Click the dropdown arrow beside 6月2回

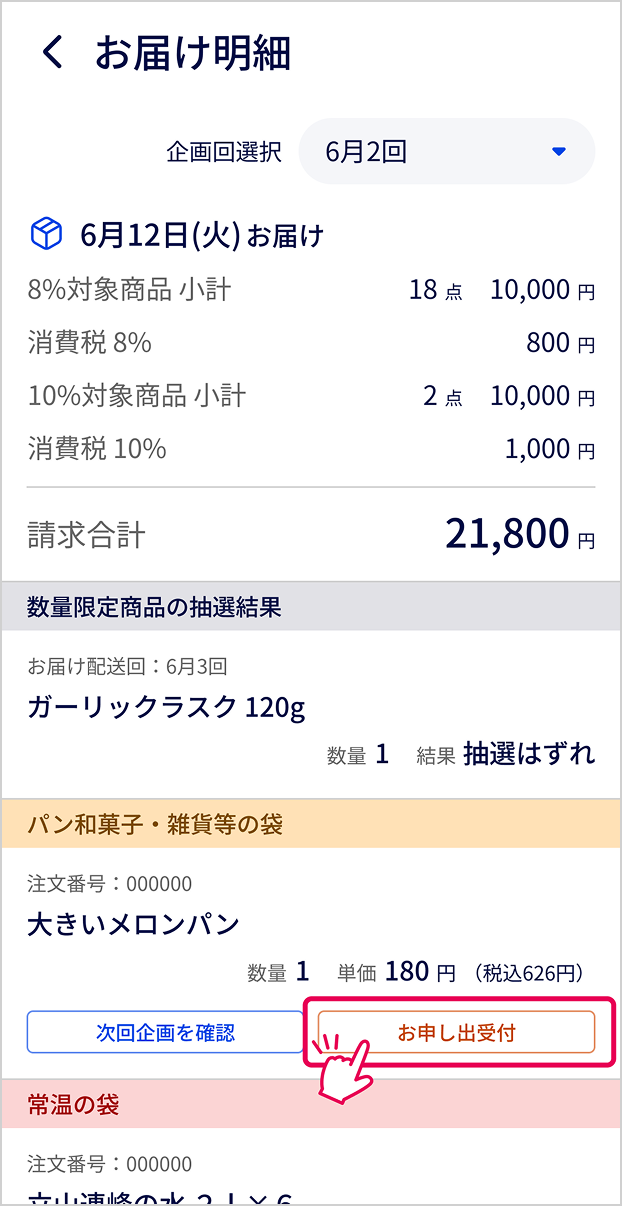click(x=559, y=152)
